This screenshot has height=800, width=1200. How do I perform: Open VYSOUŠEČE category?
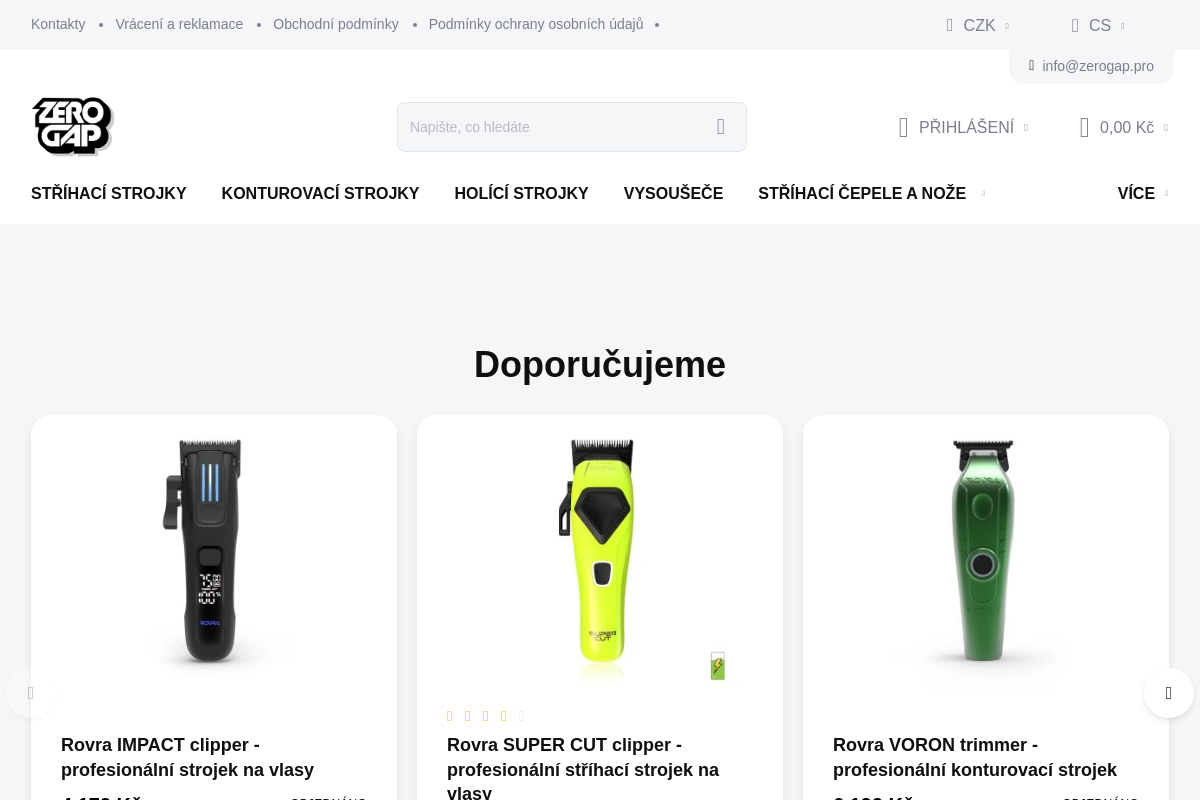(673, 194)
